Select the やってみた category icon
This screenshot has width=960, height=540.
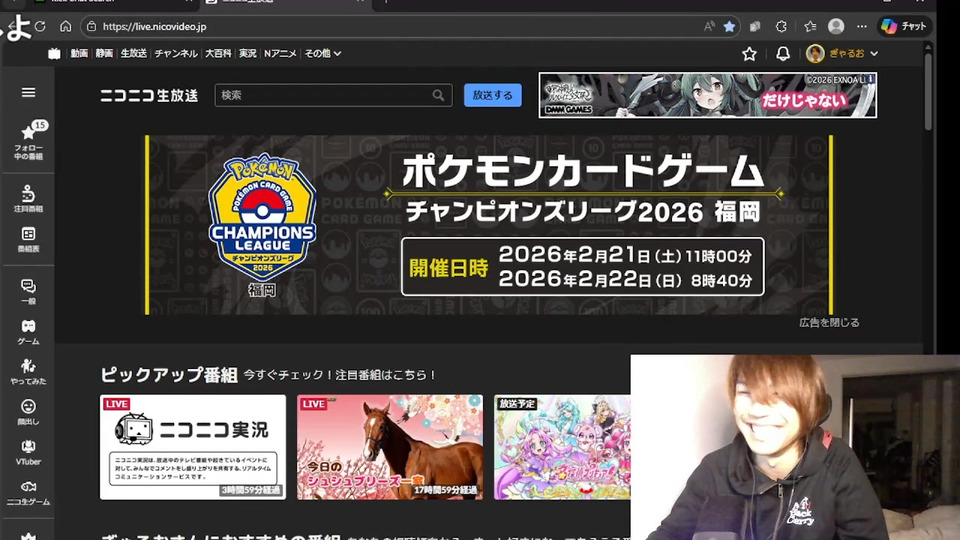click(28, 372)
